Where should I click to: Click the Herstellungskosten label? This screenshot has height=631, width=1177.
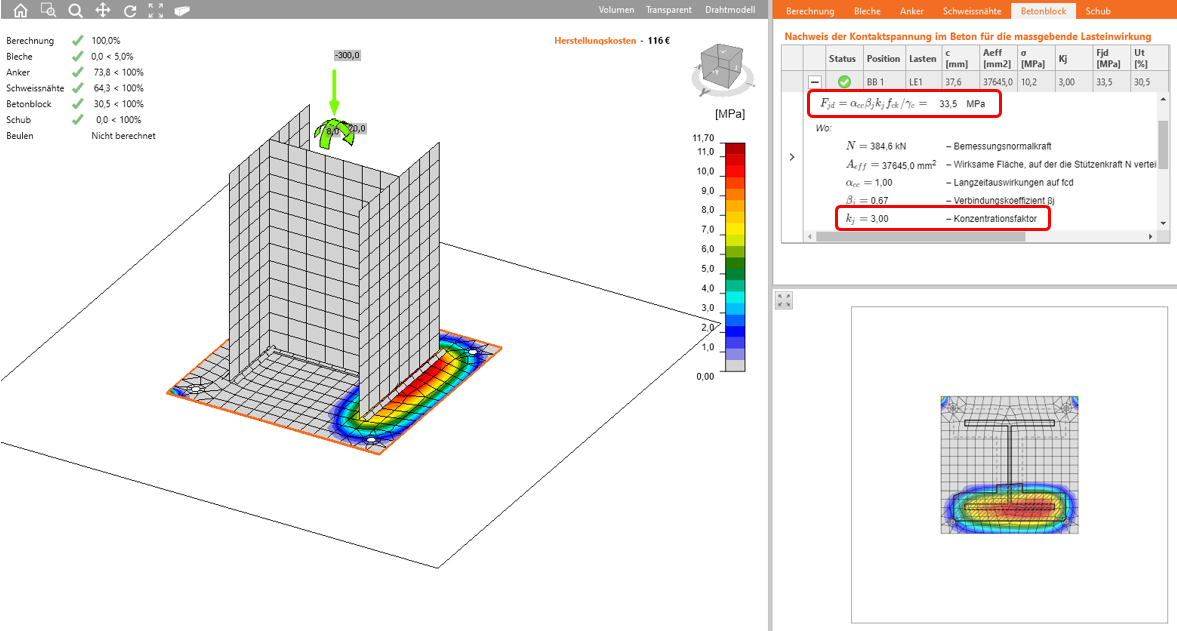(x=595, y=41)
